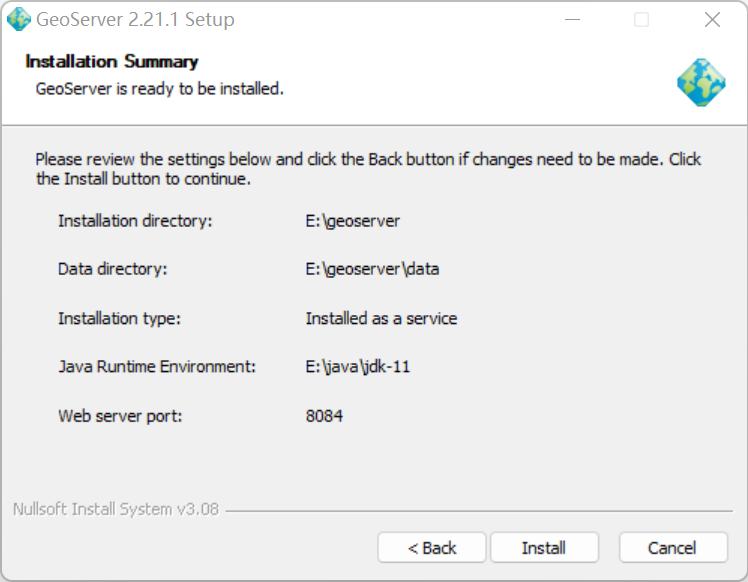The image size is (748, 582).
Task: Click the E:\java\jdk-11 path value
Action: coord(358,367)
